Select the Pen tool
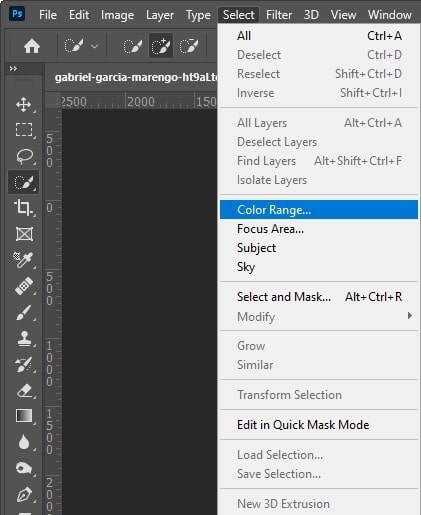The image size is (421, 515). [24, 494]
